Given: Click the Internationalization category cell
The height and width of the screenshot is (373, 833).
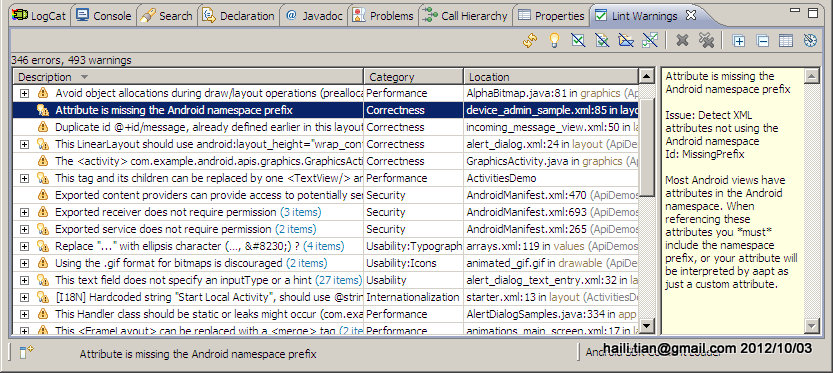Looking at the screenshot, I should tap(412, 297).
